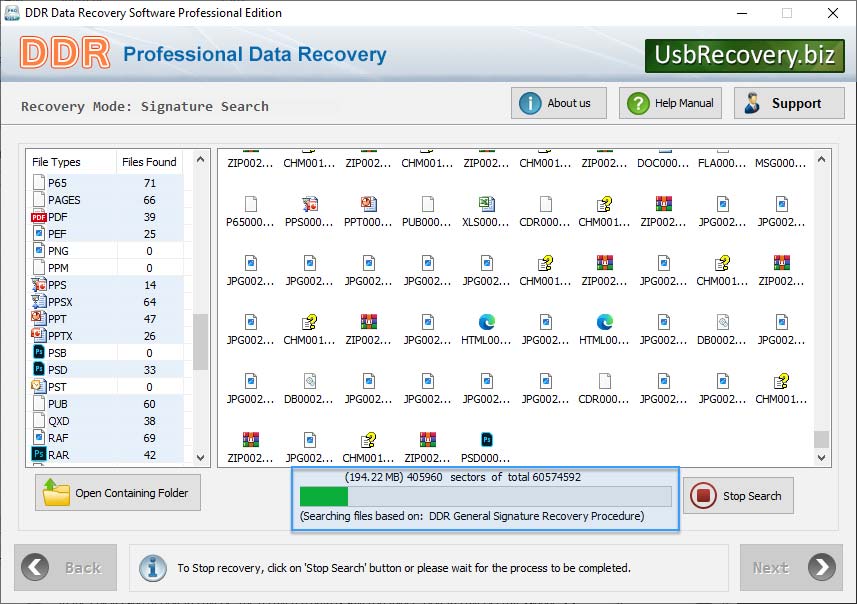
Task: Go Back to the previous step
Action: (66, 567)
